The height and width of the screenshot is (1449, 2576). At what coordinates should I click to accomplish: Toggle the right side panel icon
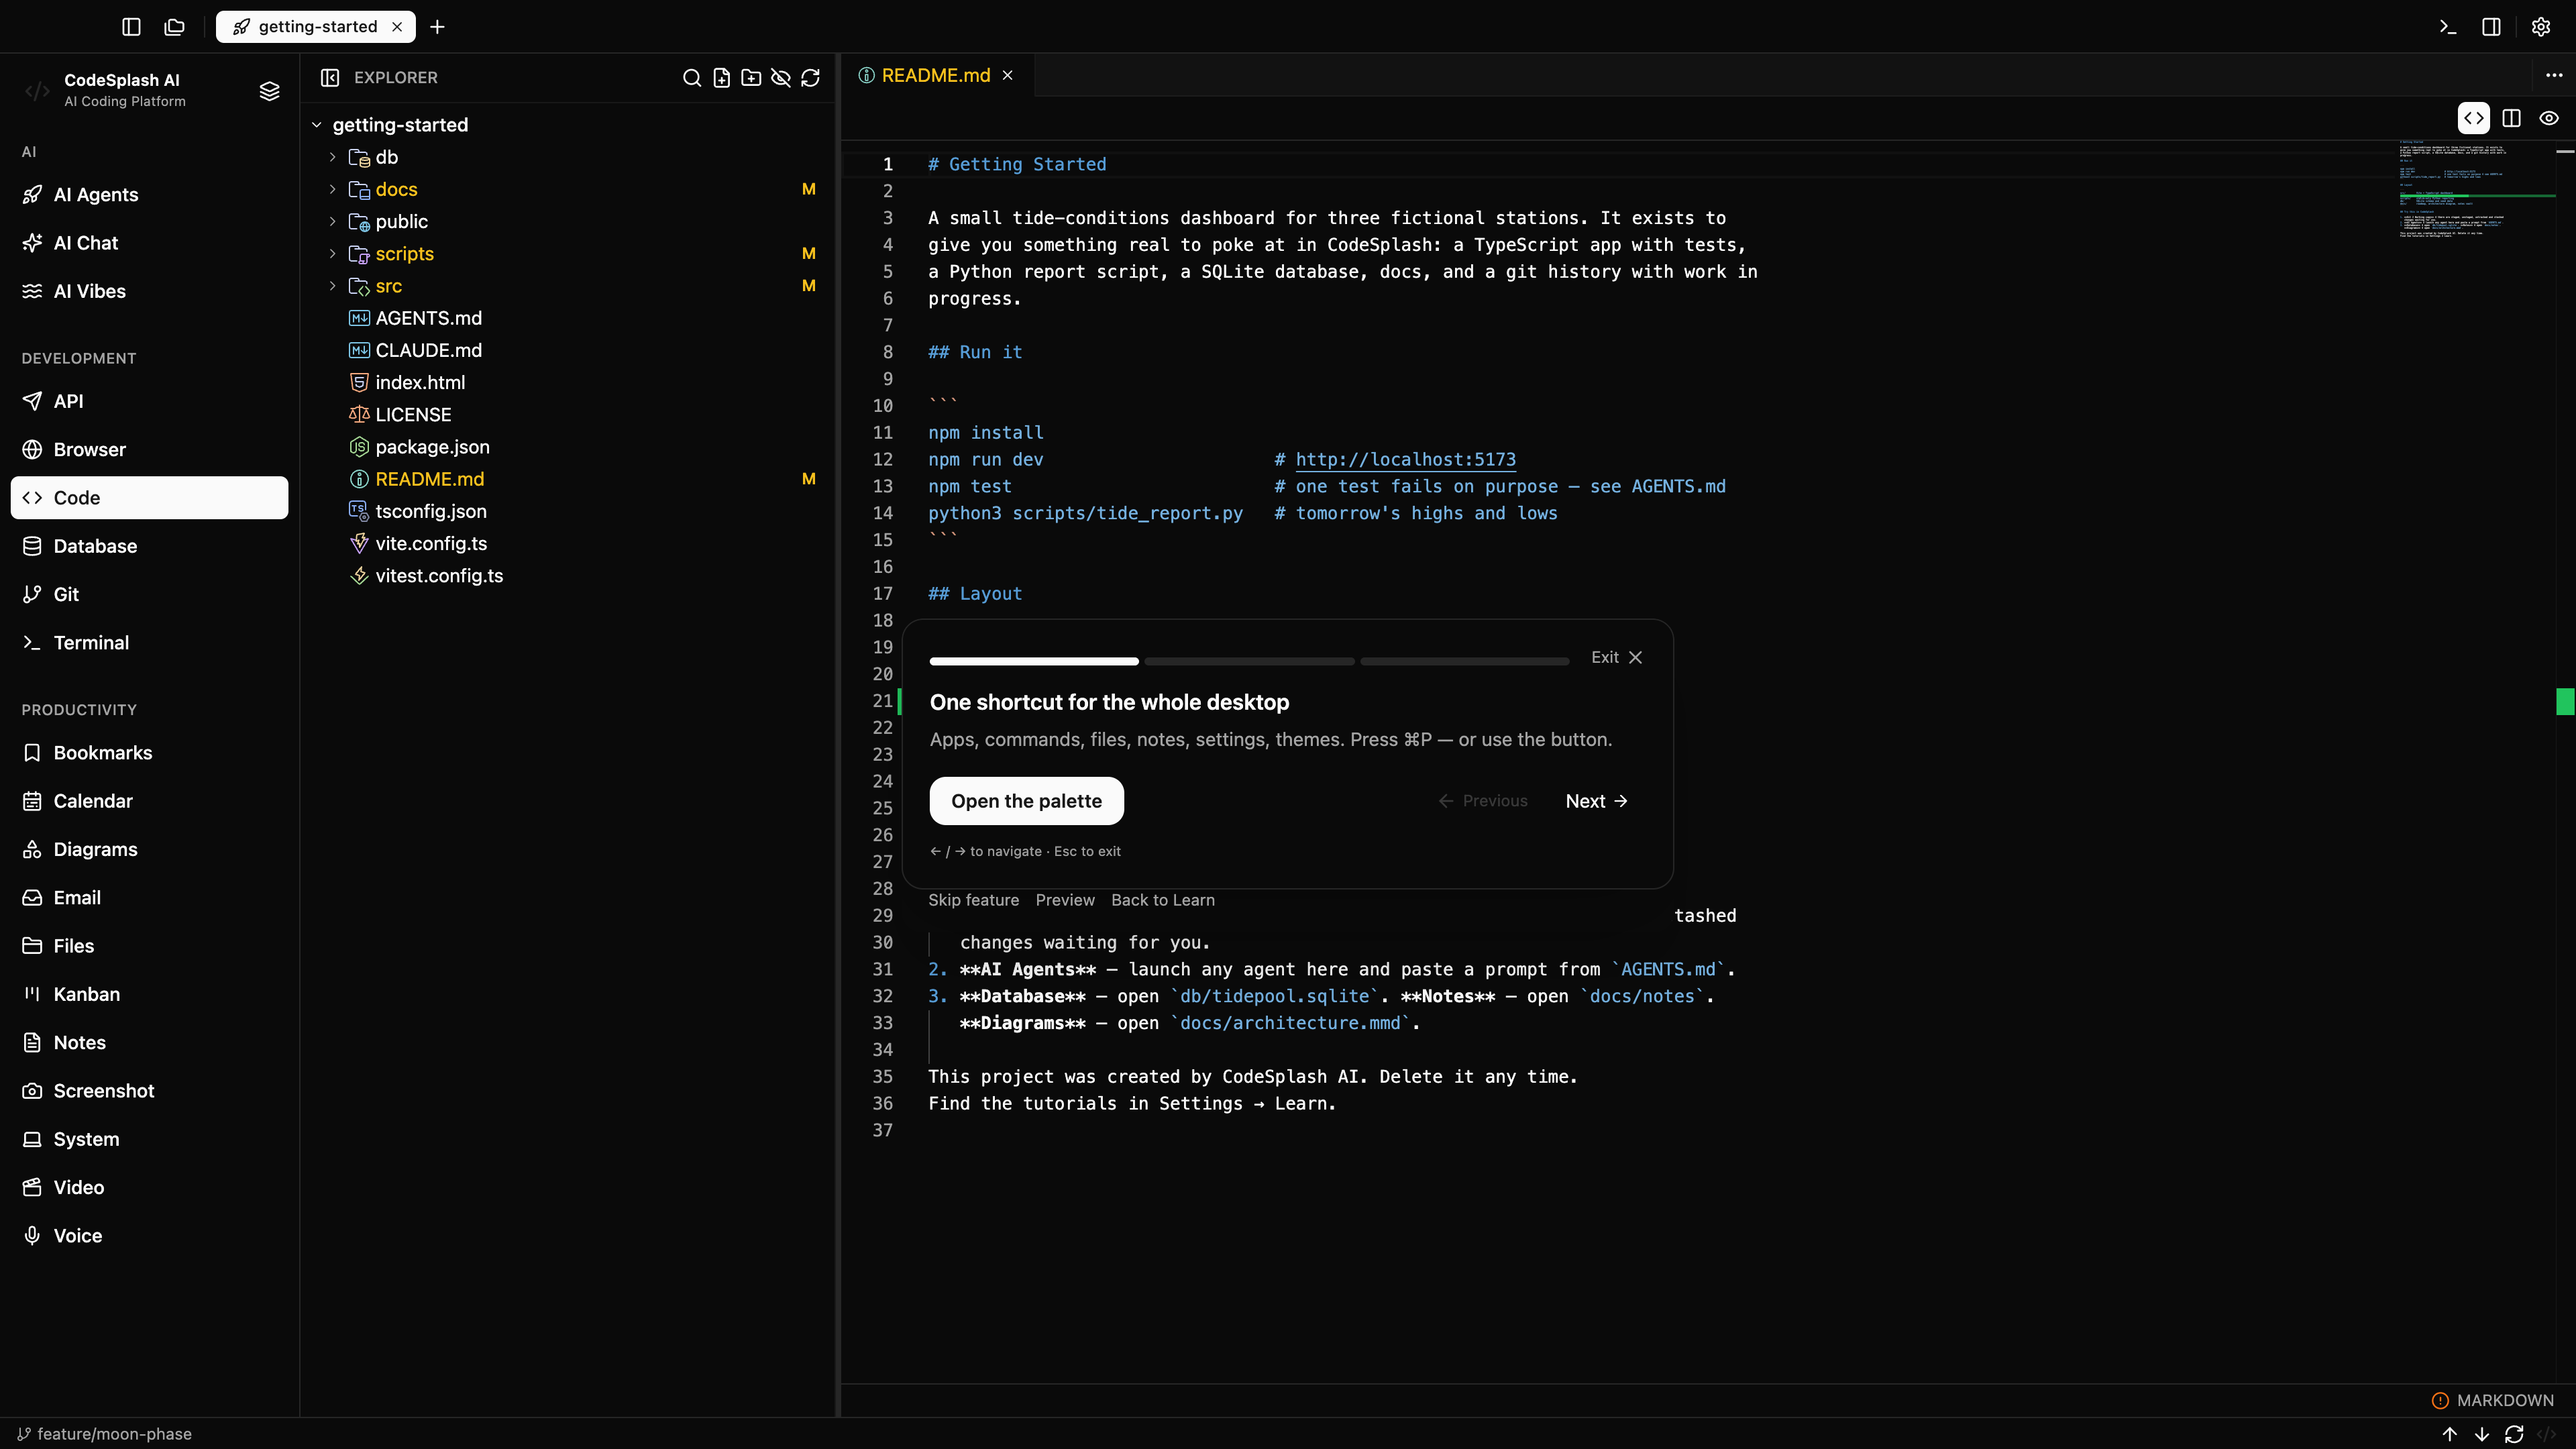[x=2491, y=27]
